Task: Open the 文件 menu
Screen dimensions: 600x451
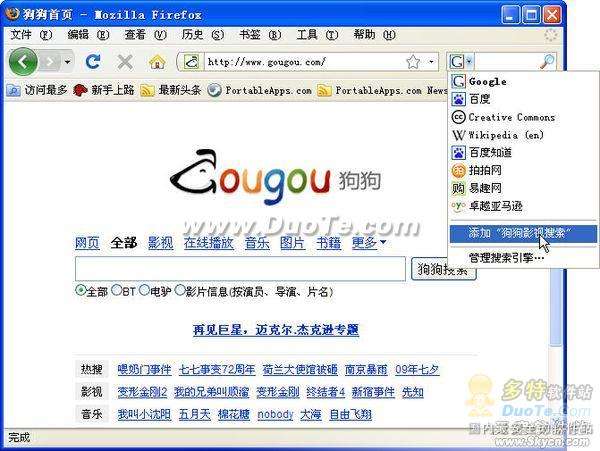Action: 31,35
